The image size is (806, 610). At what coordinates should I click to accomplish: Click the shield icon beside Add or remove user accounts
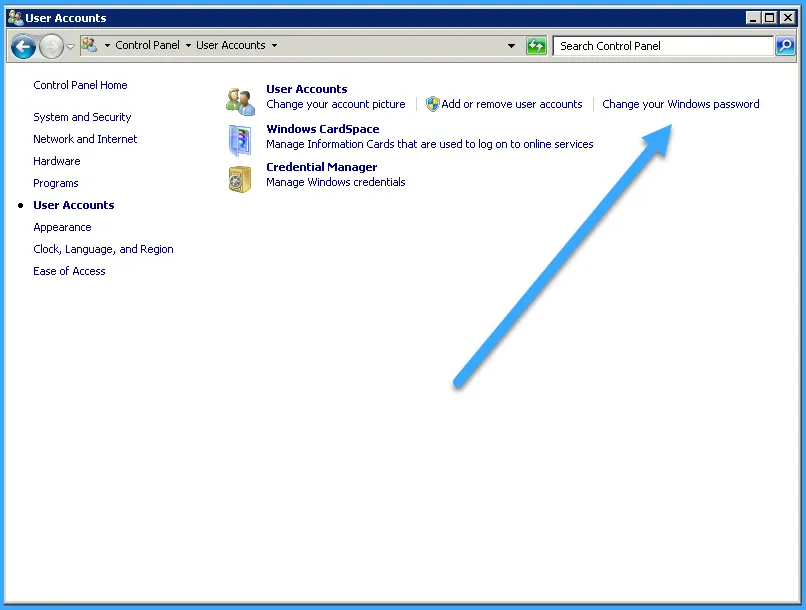(432, 104)
